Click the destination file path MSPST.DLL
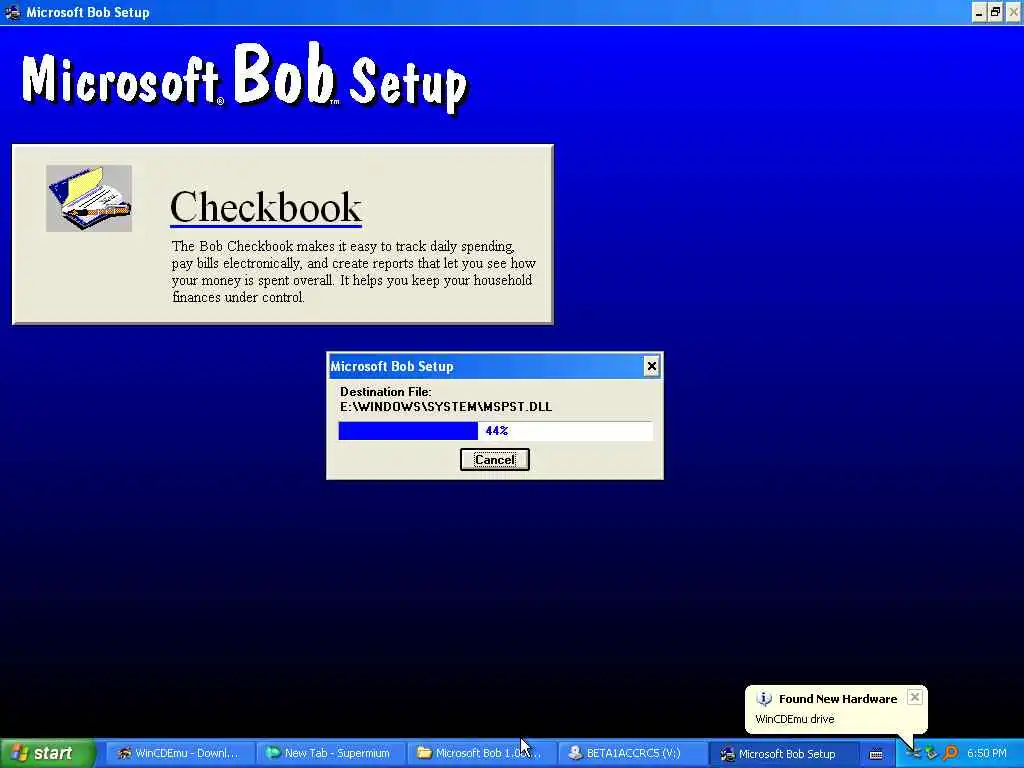The height and width of the screenshot is (768, 1024). coord(446,407)
